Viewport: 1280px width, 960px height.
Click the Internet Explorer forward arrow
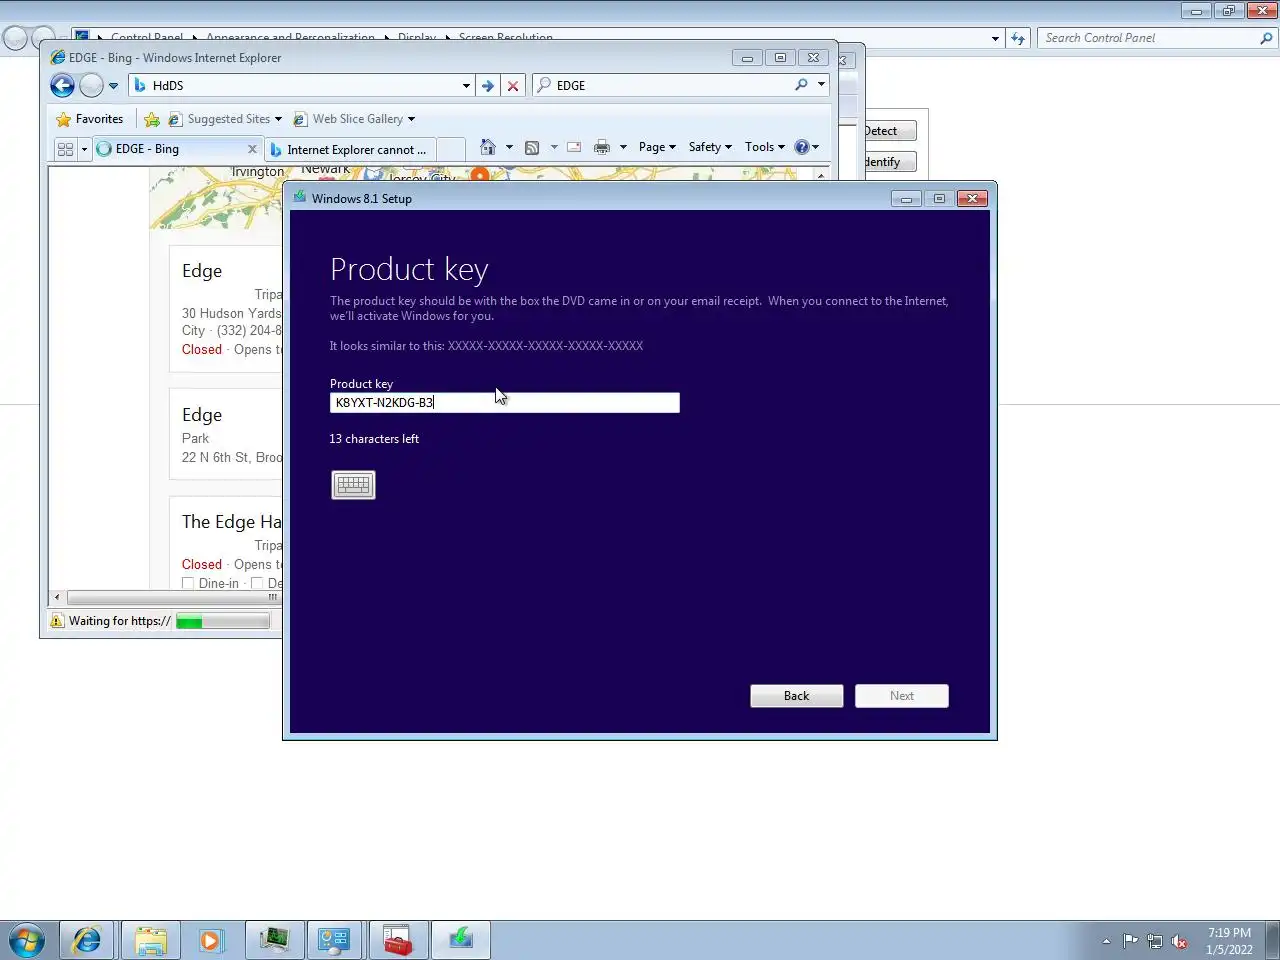coord(91,85)
